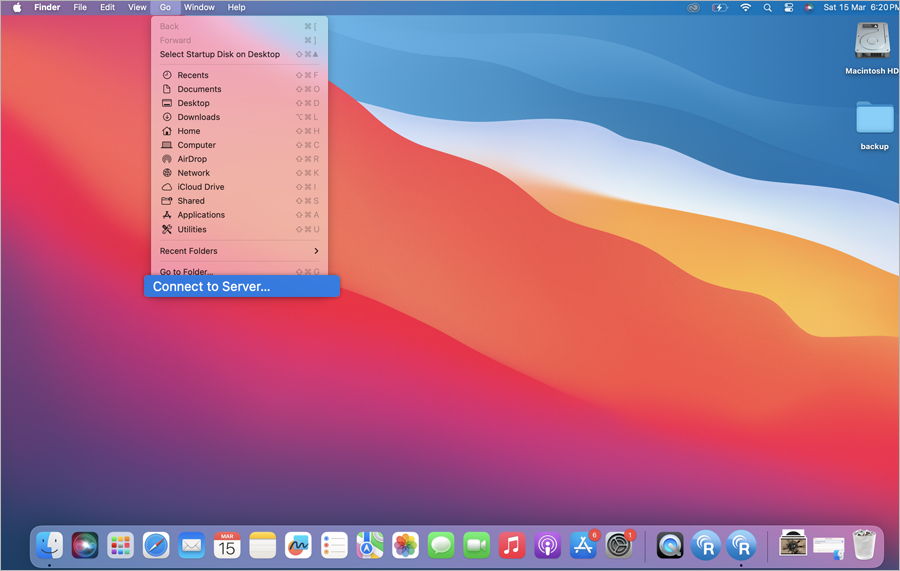Viewport: 900px width, 571px height.
Task: Choose Go to Folder… menu entry
Action: (x=239, y=271)
